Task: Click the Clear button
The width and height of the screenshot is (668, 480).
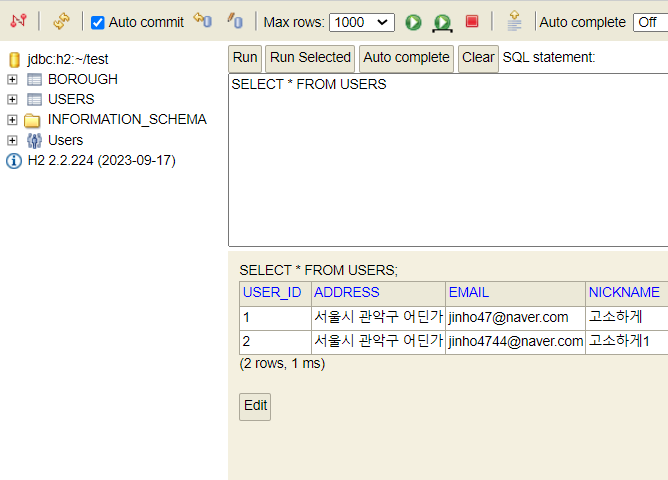Action: point(478,58)
